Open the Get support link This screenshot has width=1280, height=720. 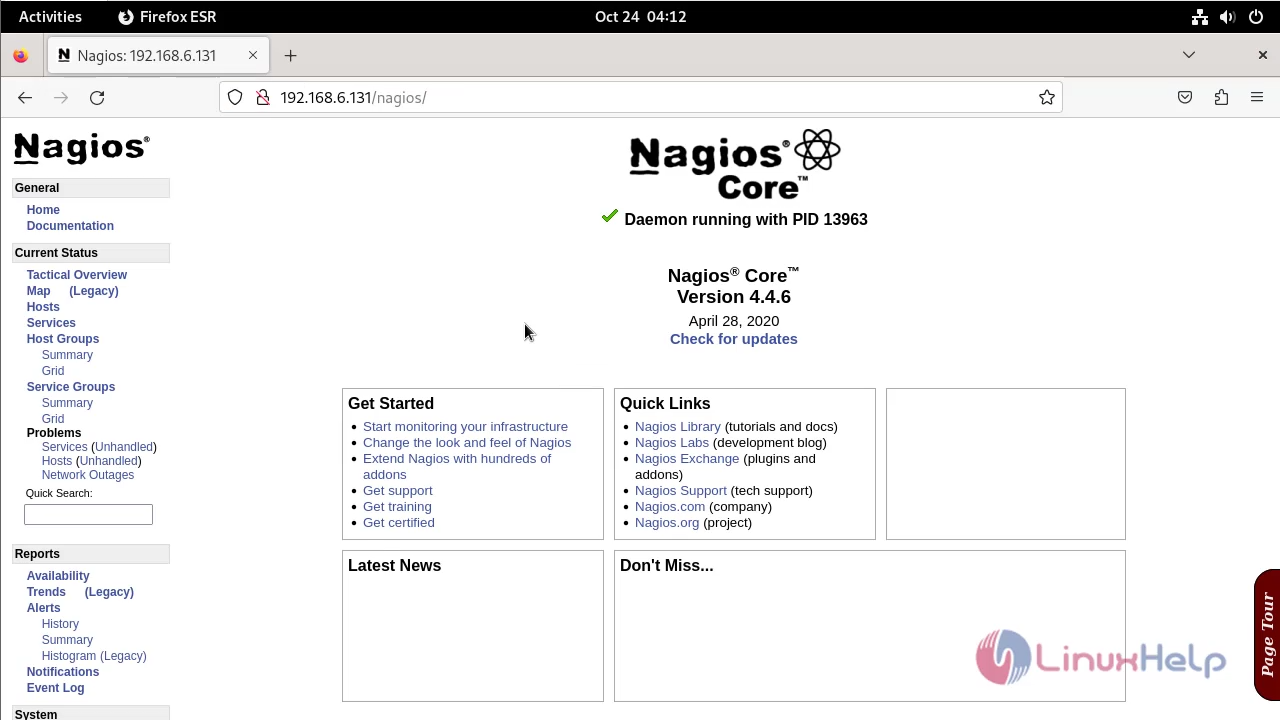[x=398, y=491]
